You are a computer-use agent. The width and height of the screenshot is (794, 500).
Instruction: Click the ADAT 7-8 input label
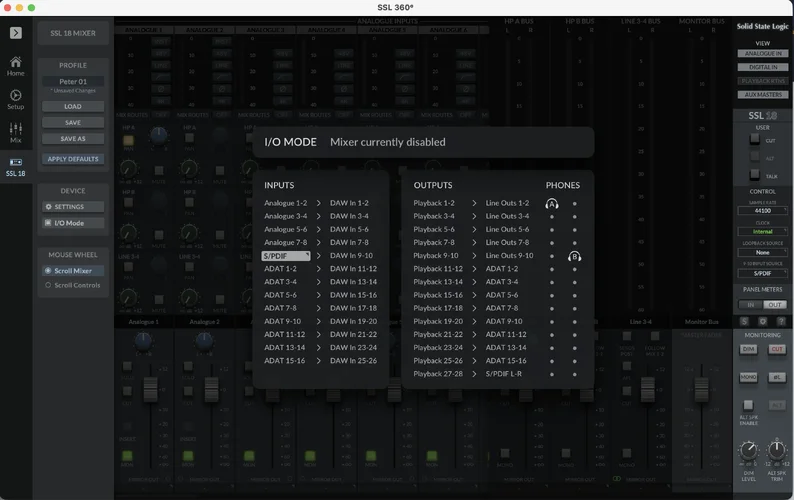281,309
